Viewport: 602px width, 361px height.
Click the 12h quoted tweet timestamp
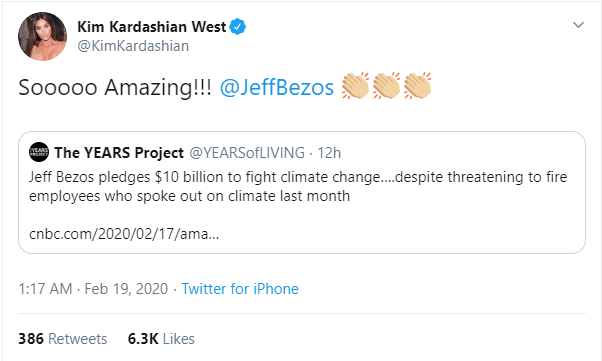[x=329, y=153]
